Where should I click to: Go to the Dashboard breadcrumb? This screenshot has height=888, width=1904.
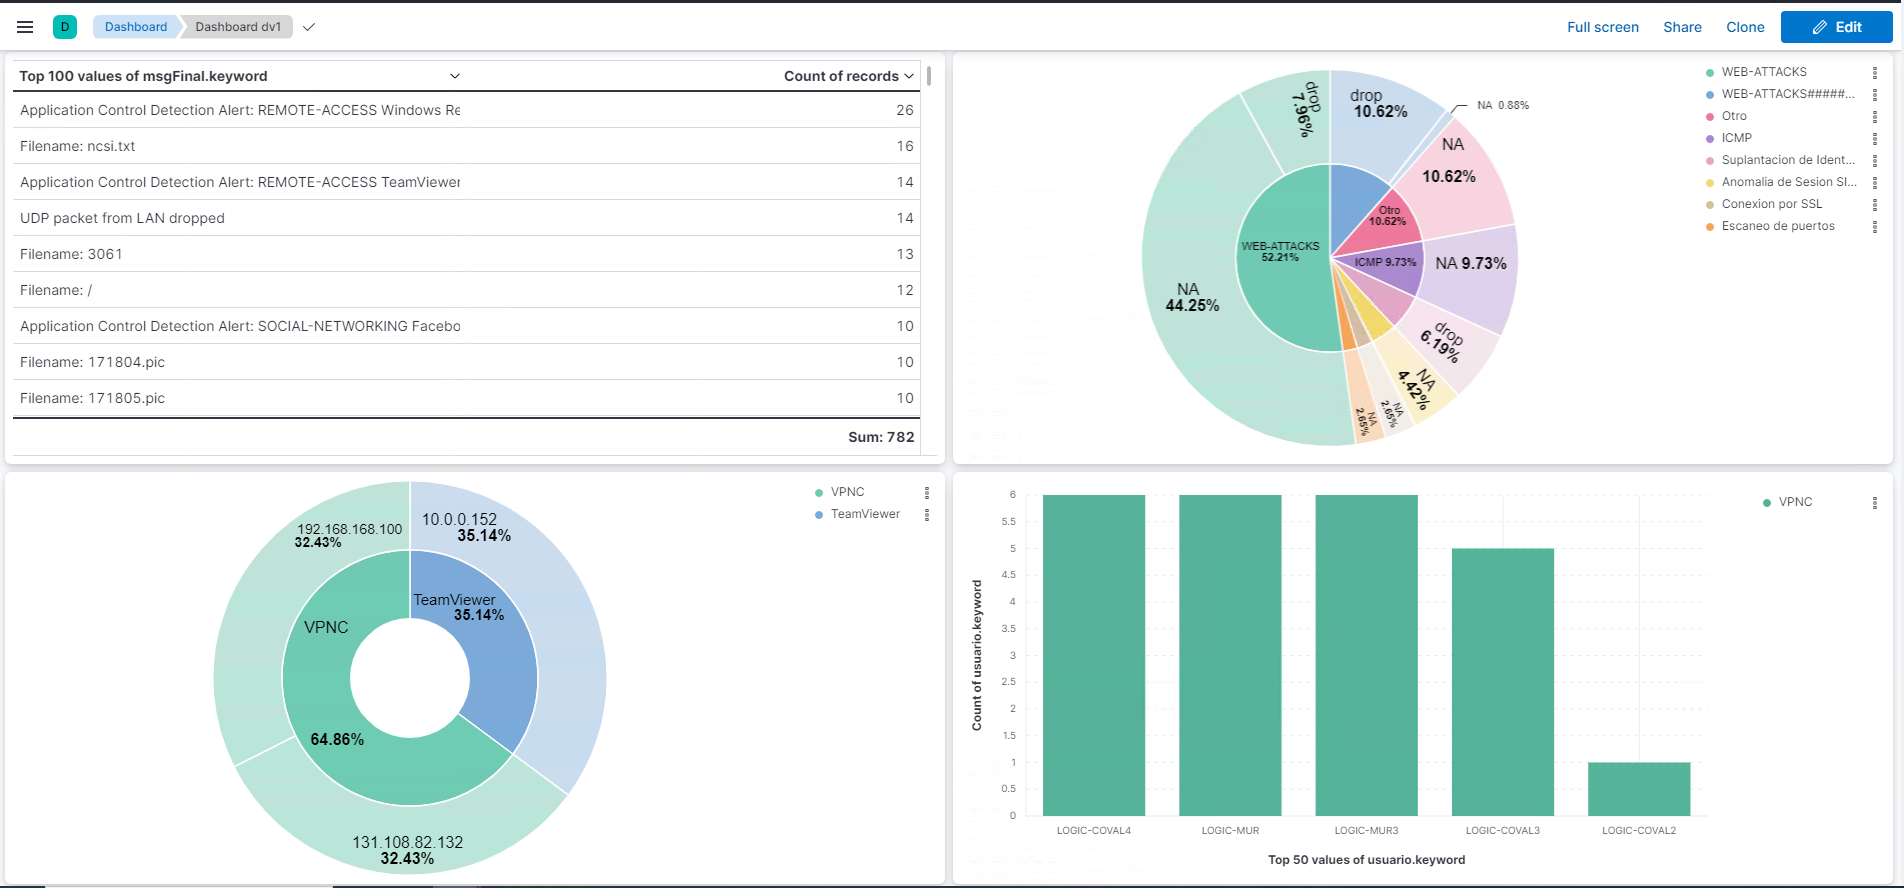pyautogui.click(x=136, y=27)
